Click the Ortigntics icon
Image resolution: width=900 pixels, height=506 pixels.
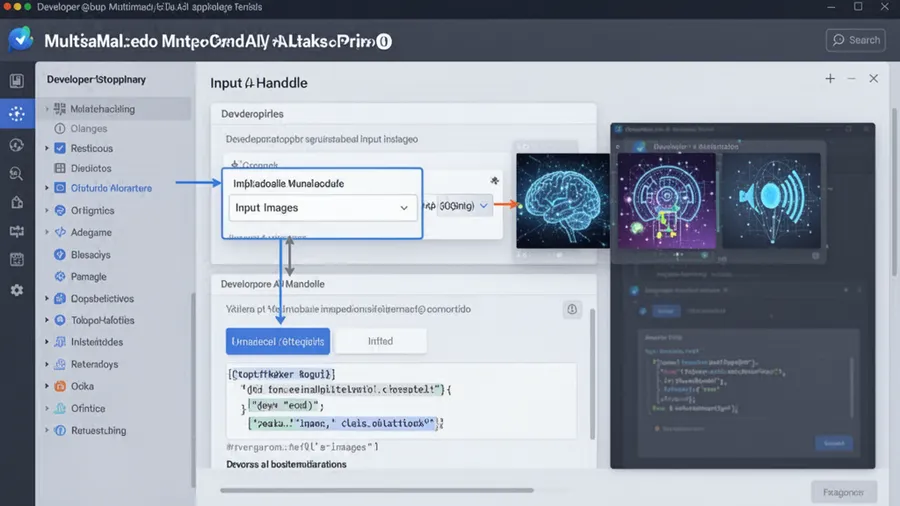60,211
